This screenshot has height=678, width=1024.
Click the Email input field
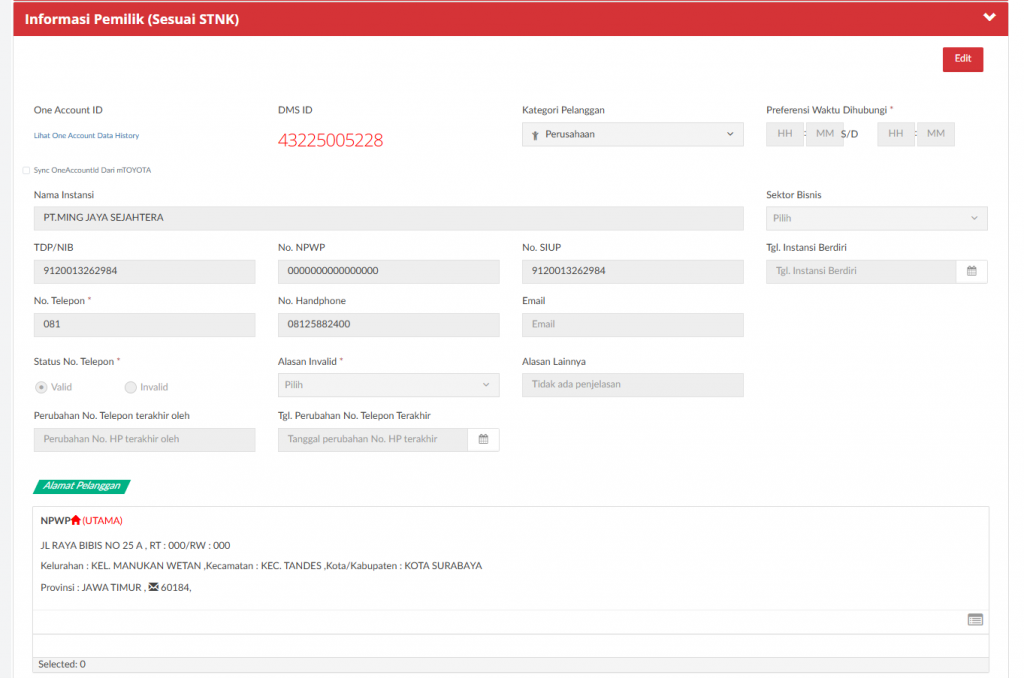coord(632,325)
